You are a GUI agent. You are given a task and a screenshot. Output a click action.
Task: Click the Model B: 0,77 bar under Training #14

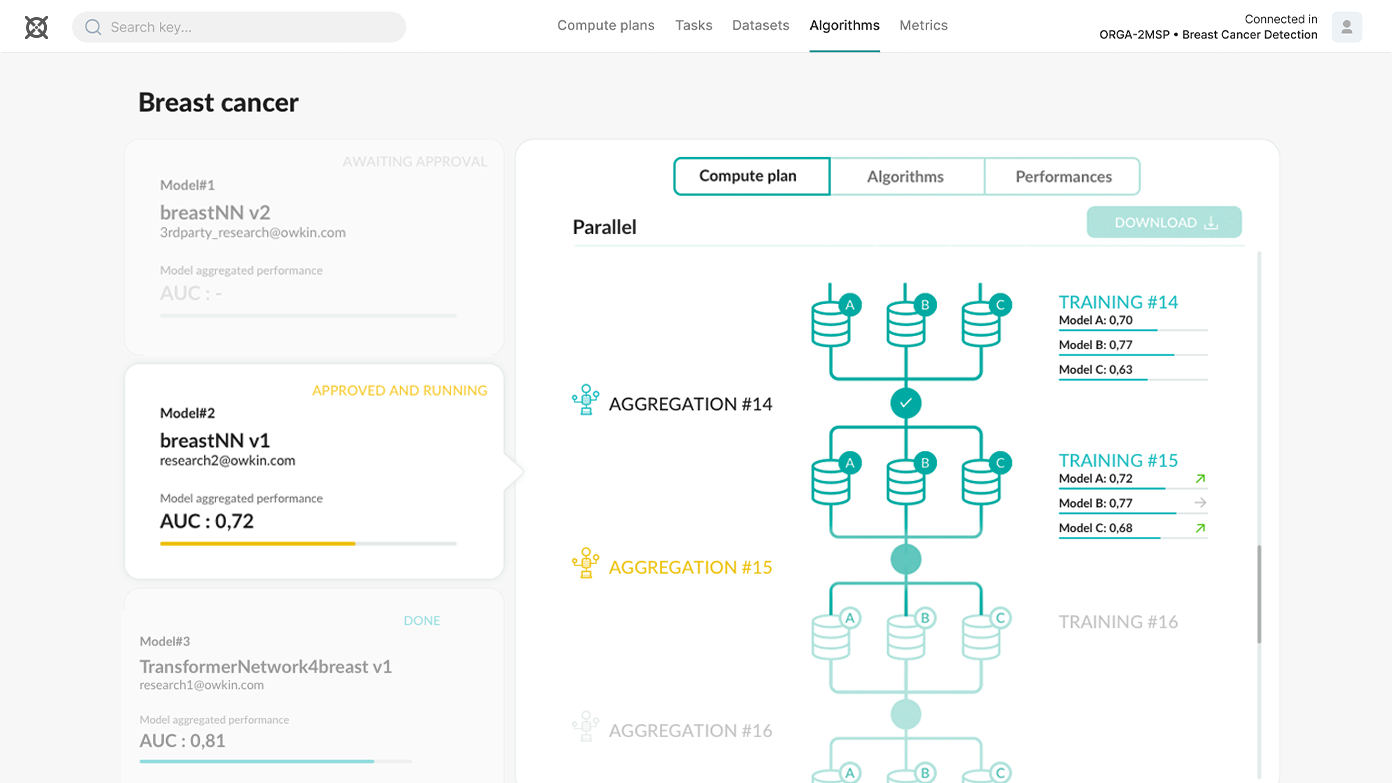[1133, 354]
